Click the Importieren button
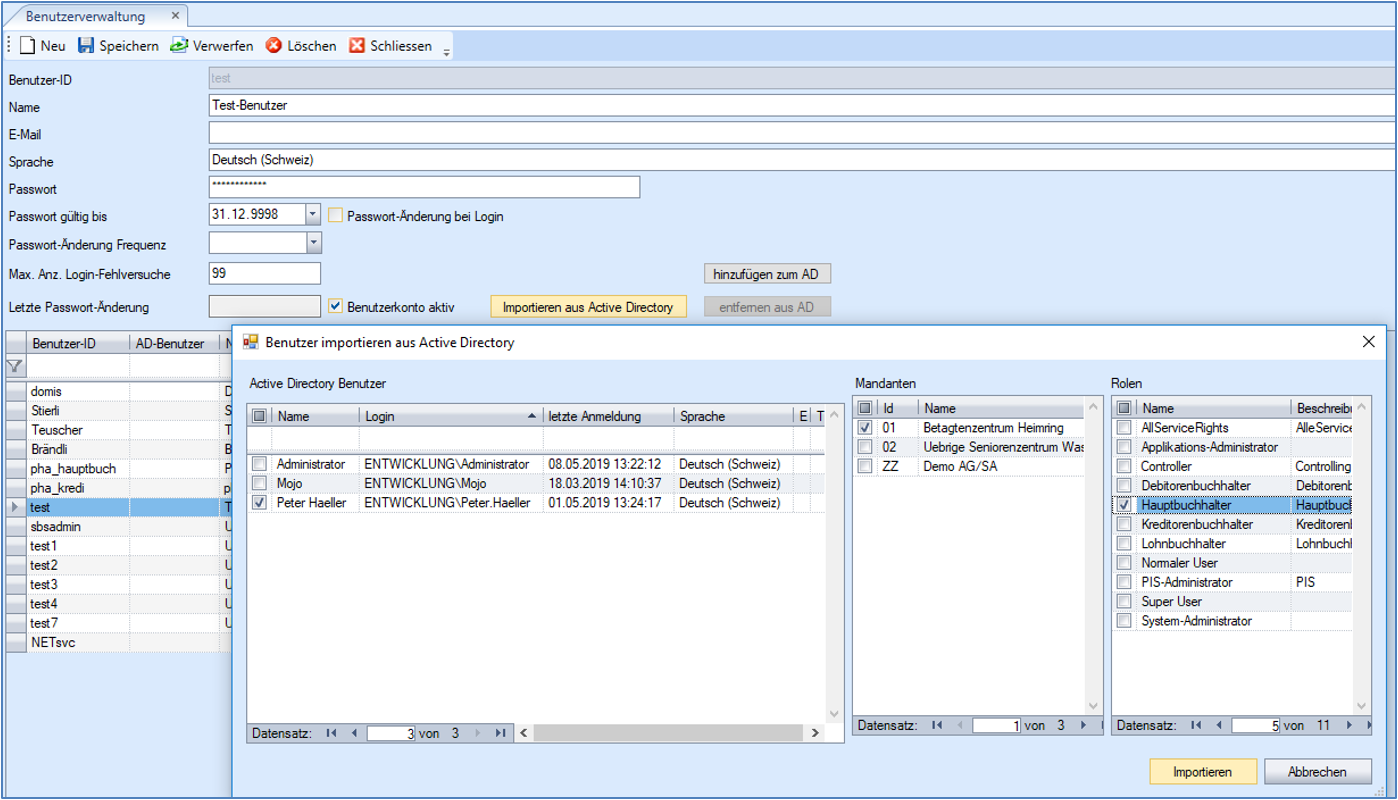This screenshot has height=800, width=1398. click(1203, 771)
